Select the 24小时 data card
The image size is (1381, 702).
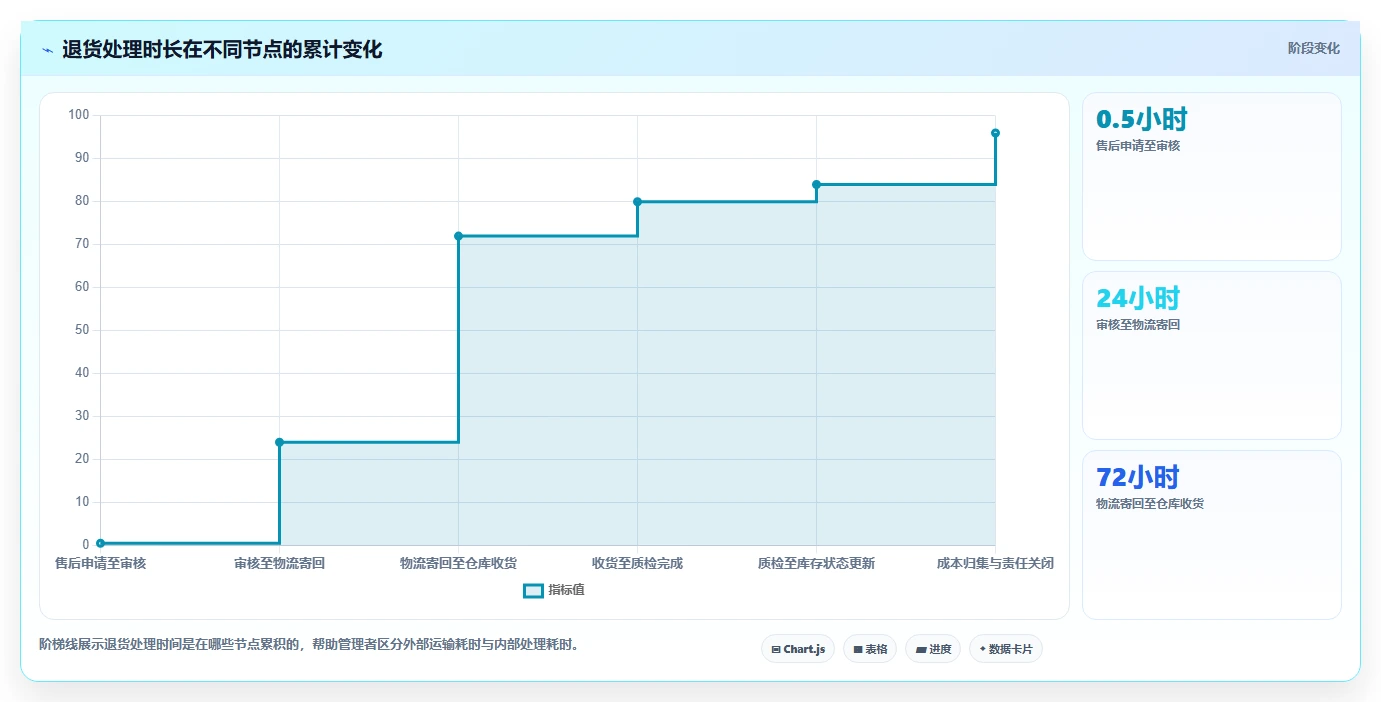point(1211,356)
